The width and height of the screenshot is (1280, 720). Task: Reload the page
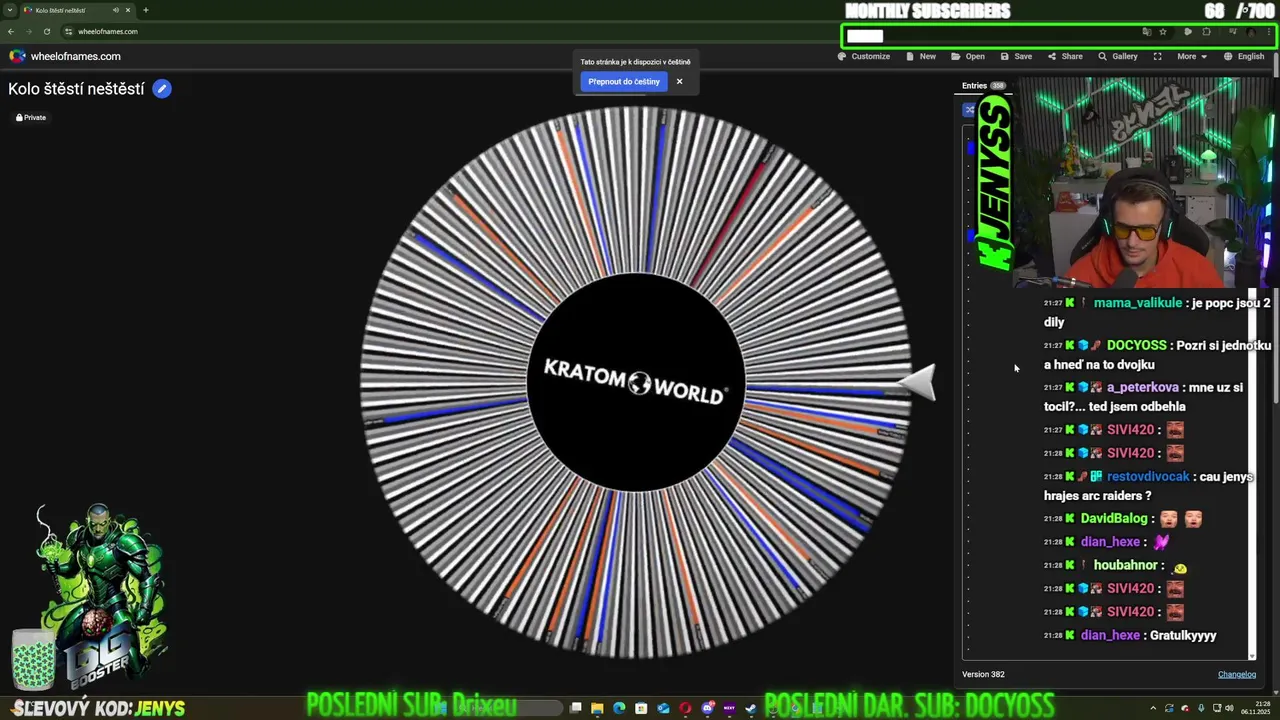(x=46, y=31)
